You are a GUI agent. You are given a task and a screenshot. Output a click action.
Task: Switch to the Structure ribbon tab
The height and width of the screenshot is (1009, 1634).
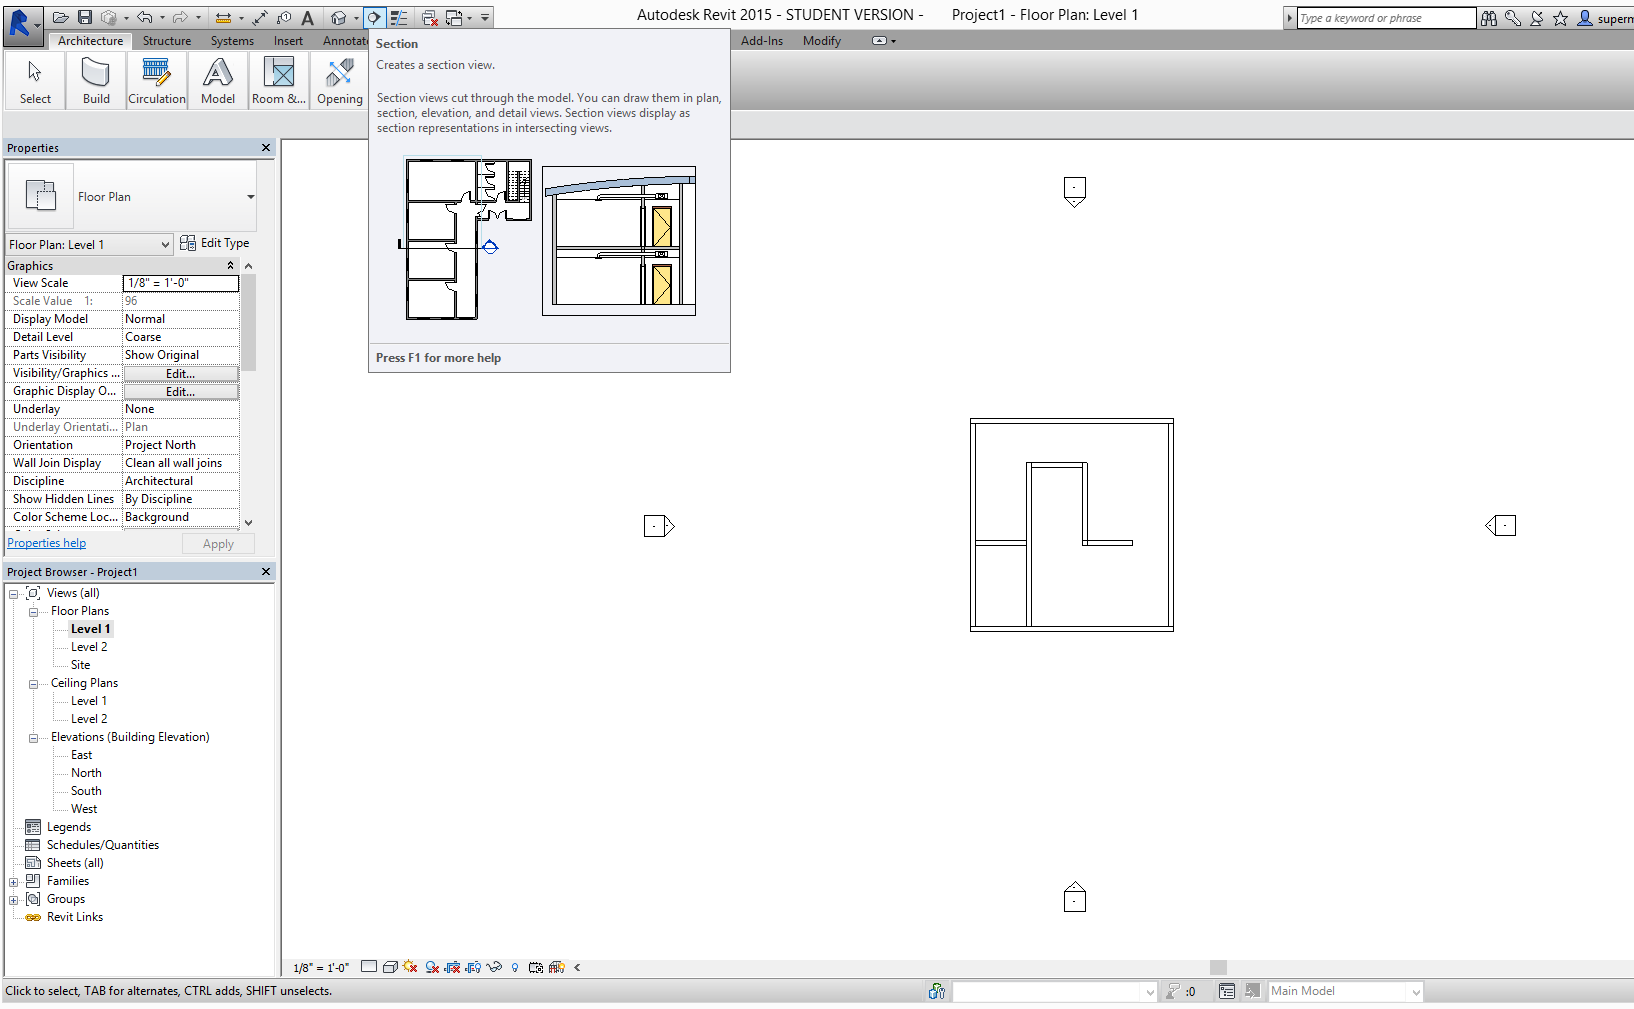pos(167,41)
